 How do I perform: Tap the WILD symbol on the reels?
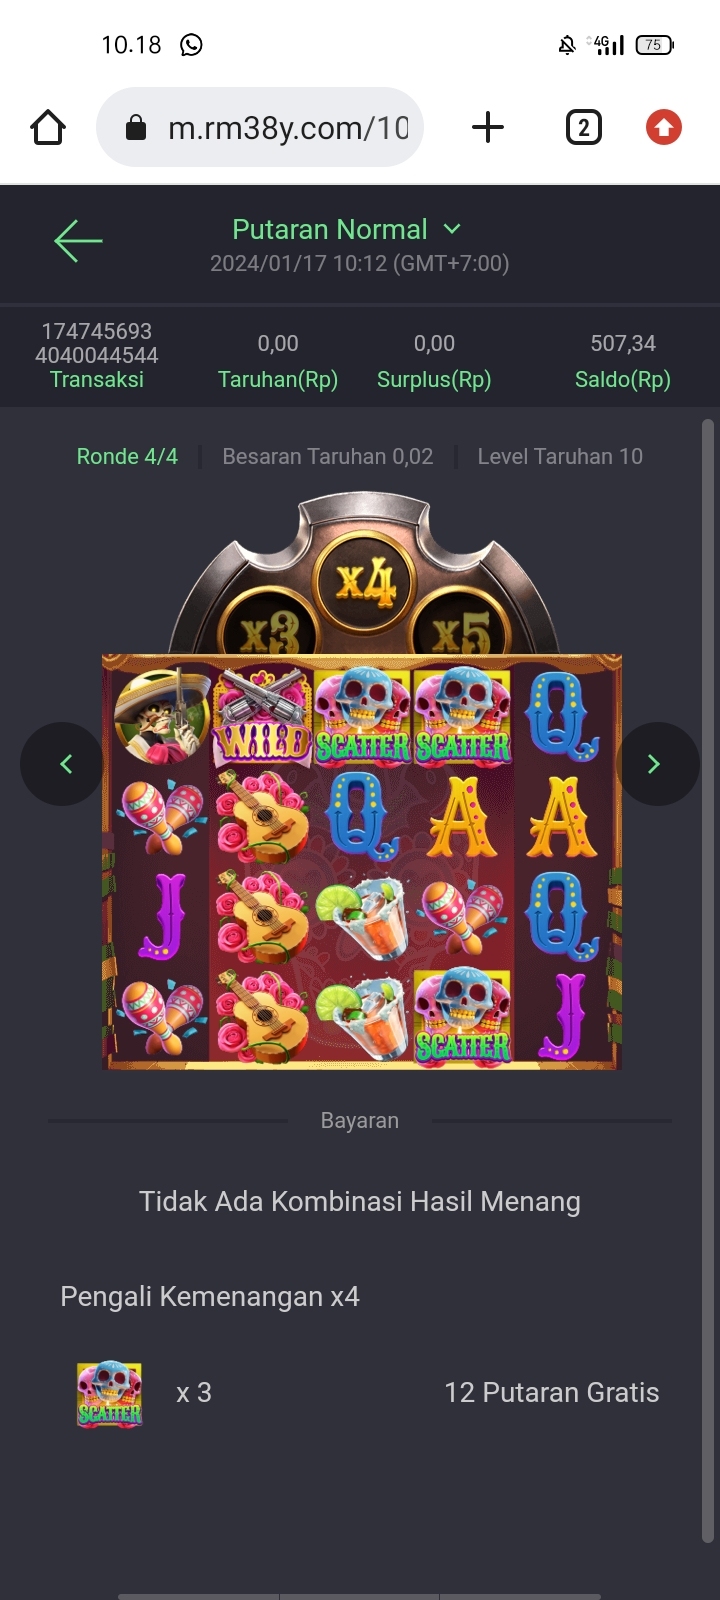point(263,716)
